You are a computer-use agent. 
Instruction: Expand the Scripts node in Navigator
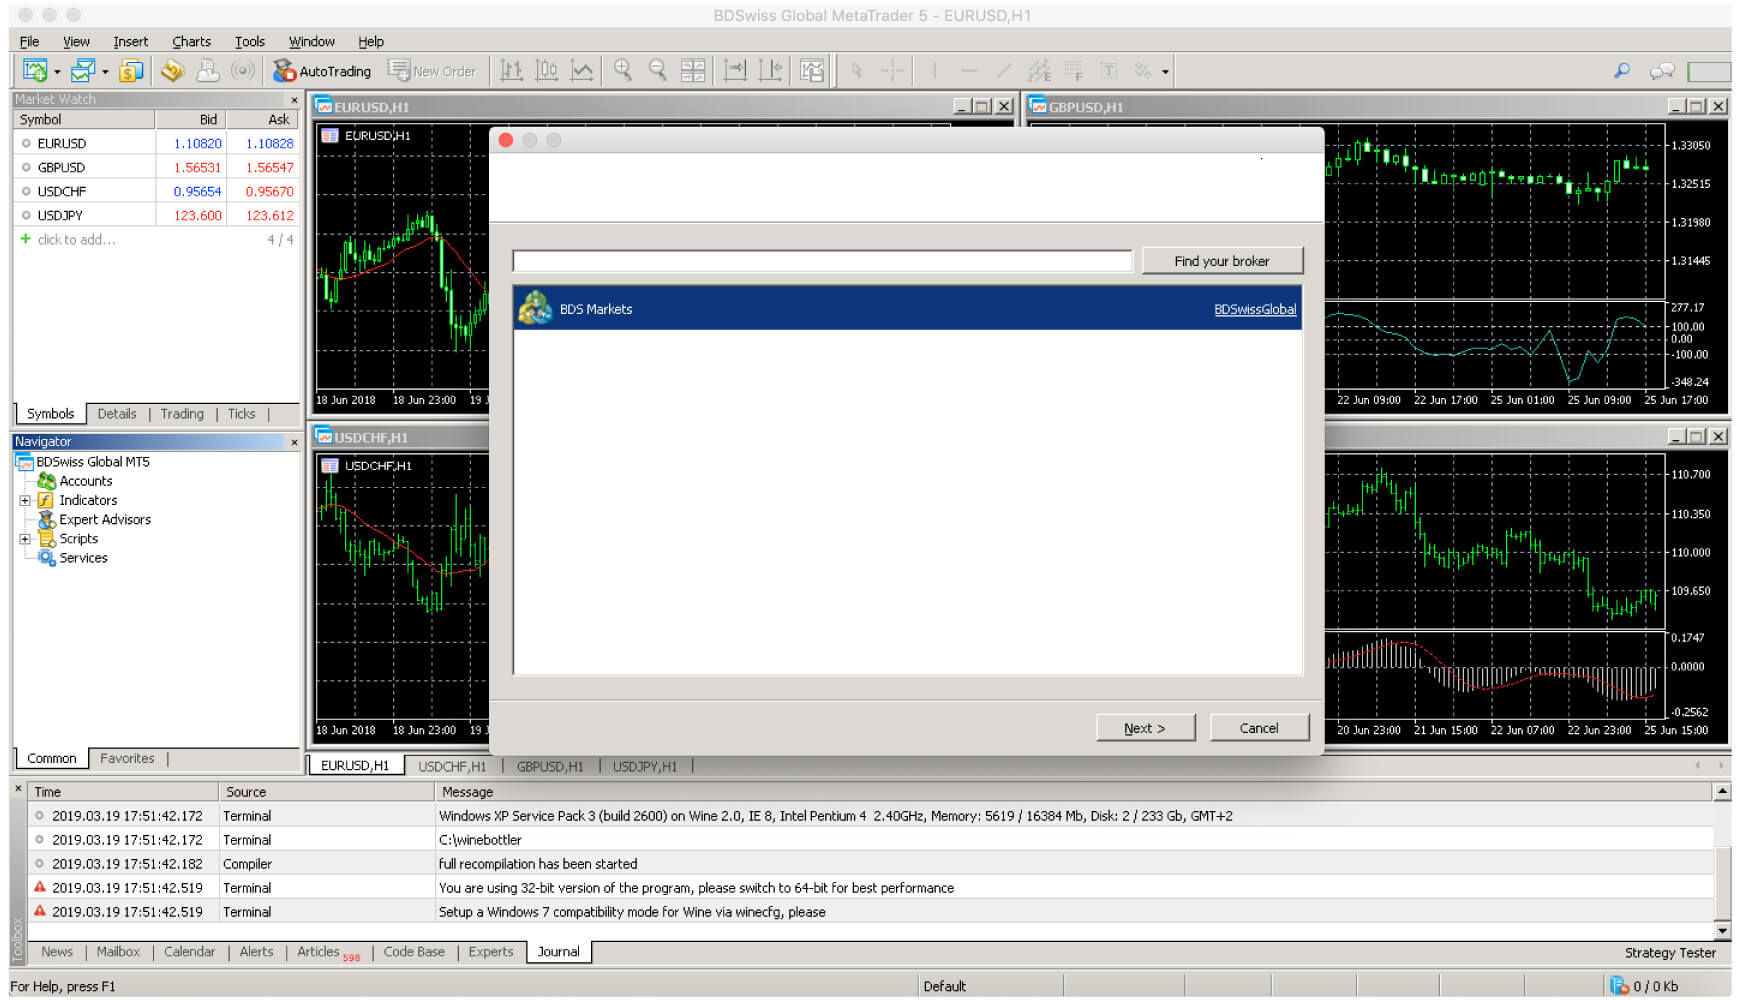tap(25, 538)
